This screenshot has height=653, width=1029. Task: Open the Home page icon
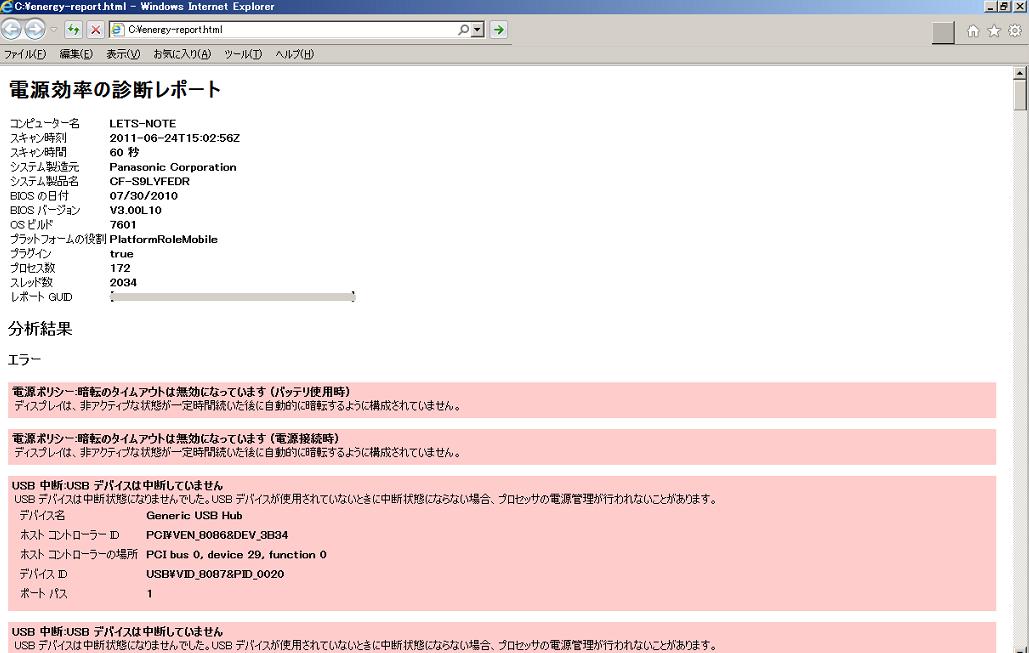973,31
